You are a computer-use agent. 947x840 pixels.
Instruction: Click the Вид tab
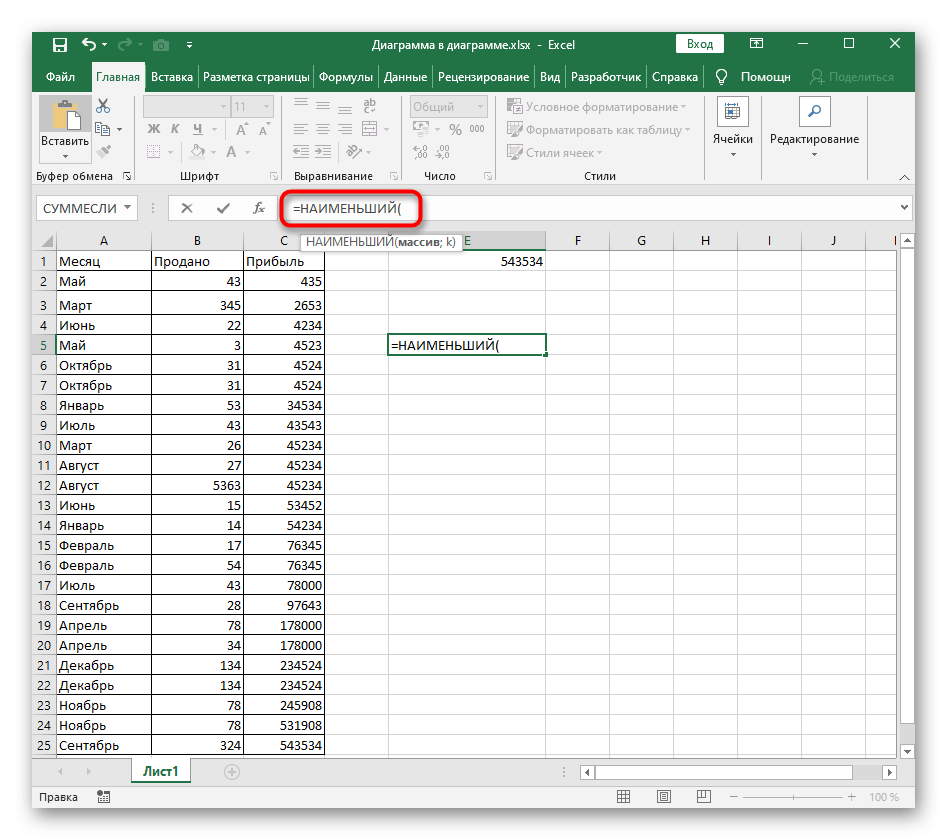pos(550,77)
